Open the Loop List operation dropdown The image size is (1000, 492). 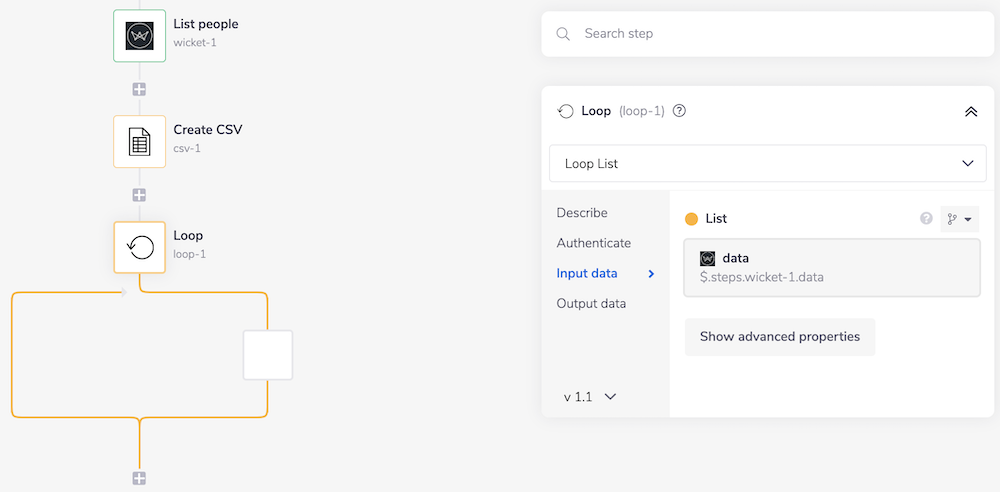[767, 163]
